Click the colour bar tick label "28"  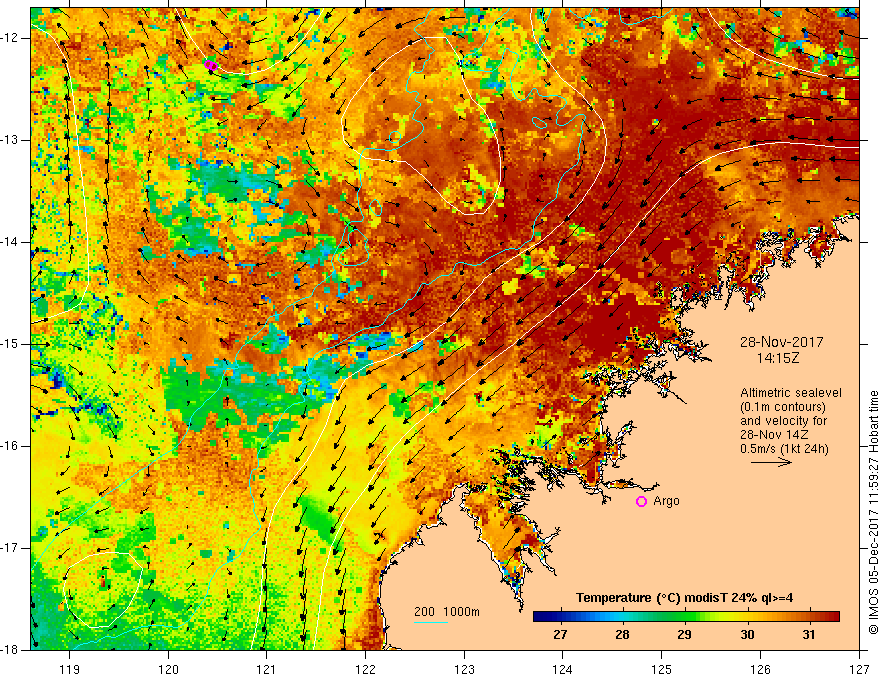622,635
